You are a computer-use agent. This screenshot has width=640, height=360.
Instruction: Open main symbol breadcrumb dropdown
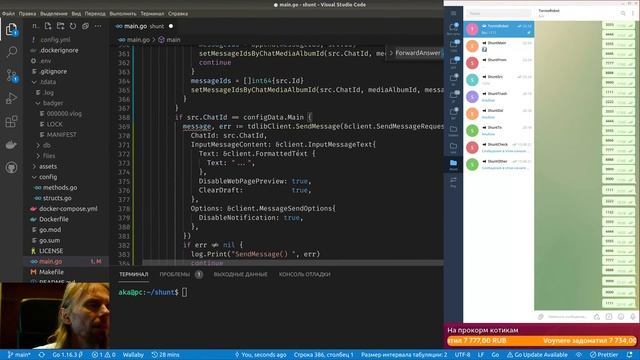click(169, 40)
